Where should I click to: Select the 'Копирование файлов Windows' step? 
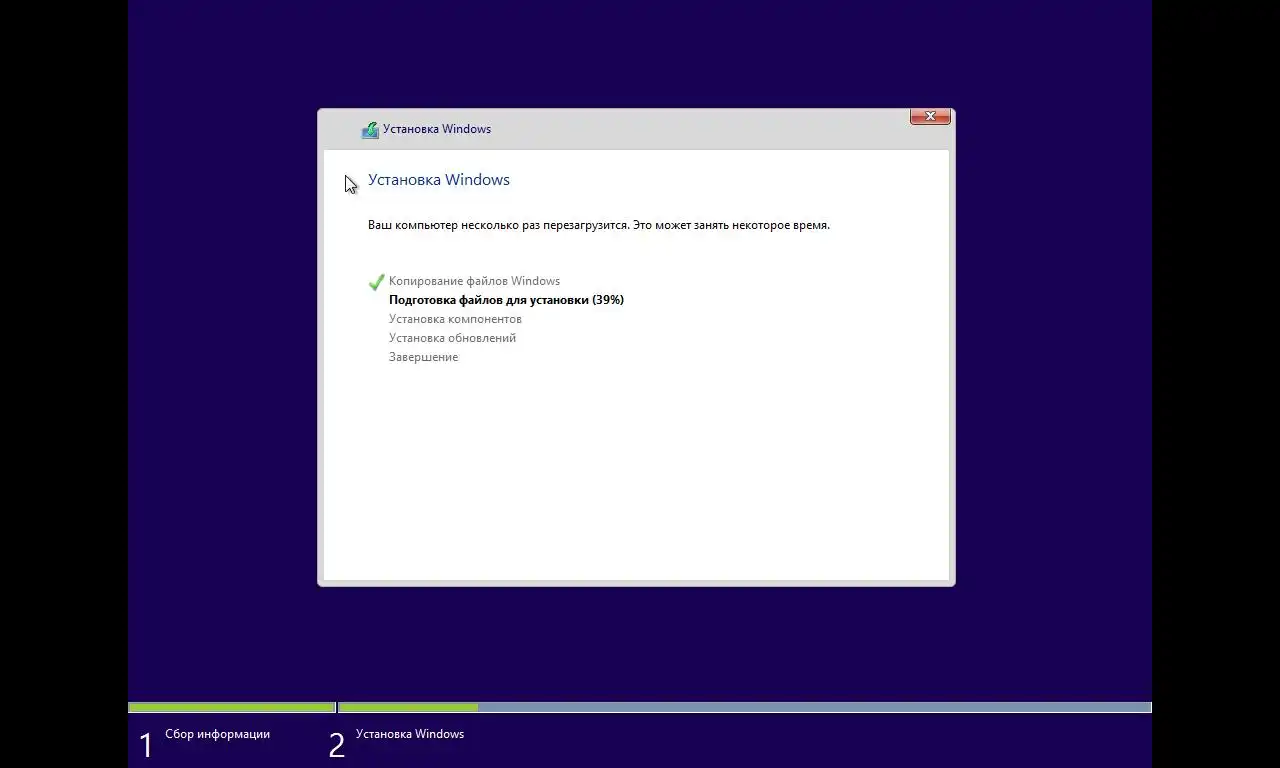(x=474, y=281)
